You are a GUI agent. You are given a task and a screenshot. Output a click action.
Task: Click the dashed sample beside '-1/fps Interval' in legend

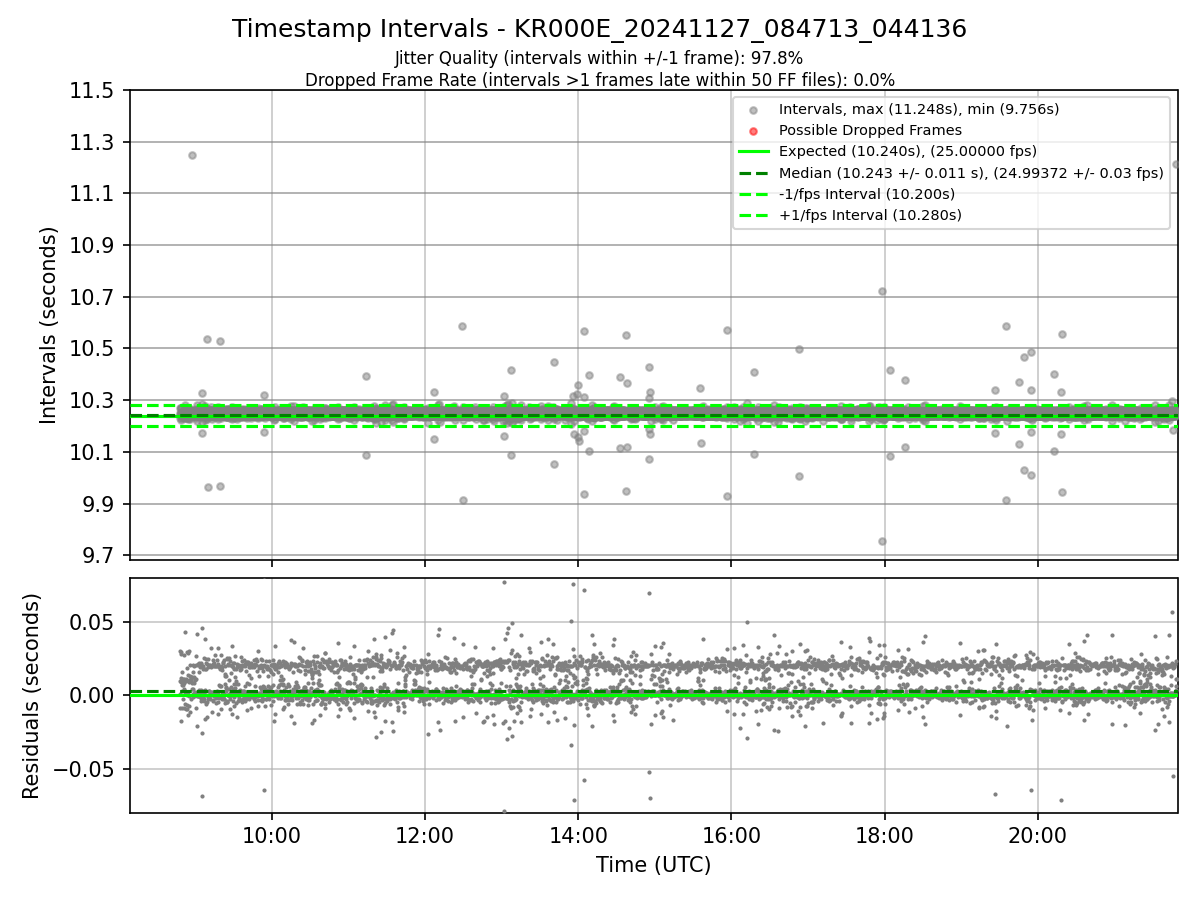(x=754, y=194)
